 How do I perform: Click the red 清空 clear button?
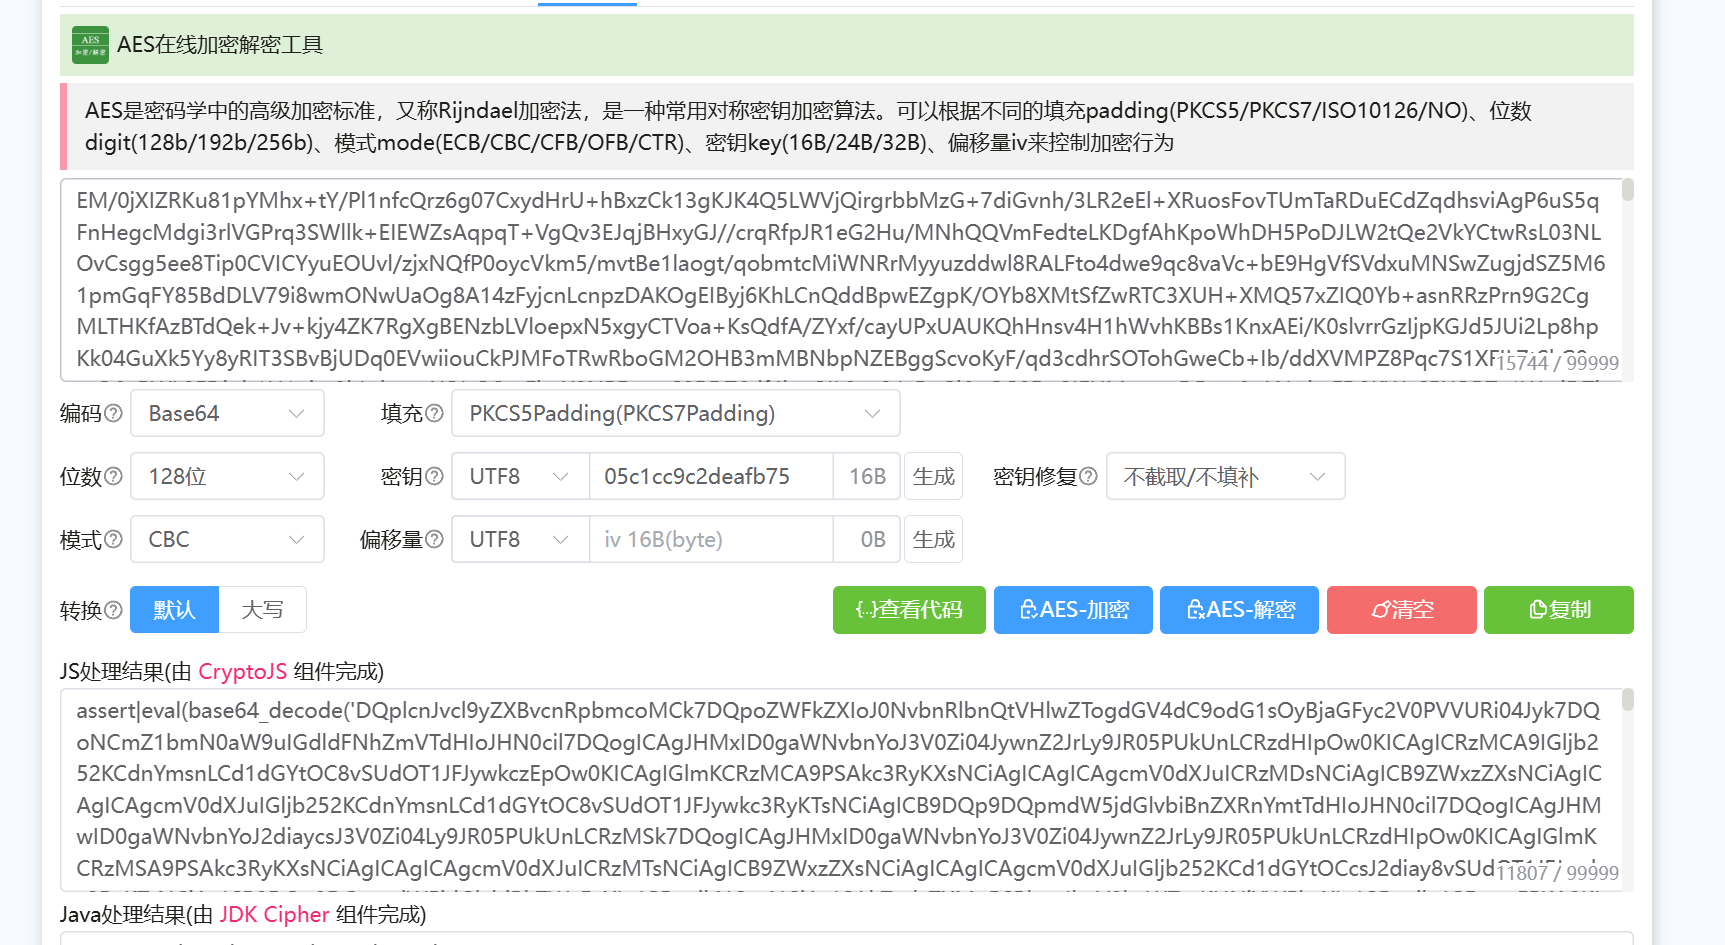pos(1401,610)
